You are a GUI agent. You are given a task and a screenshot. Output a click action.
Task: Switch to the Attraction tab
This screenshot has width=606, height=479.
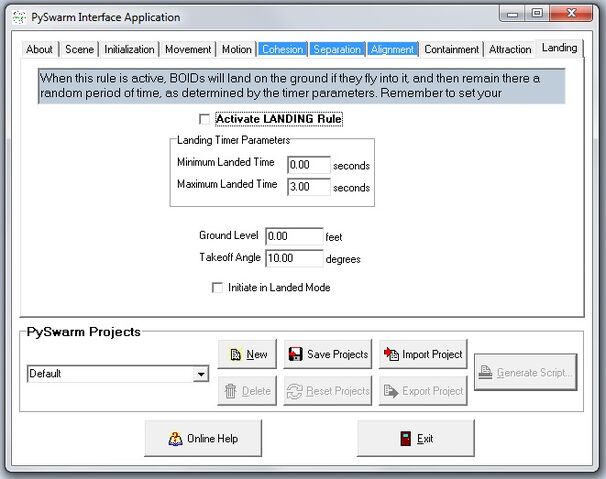click(x=510, y=49)
